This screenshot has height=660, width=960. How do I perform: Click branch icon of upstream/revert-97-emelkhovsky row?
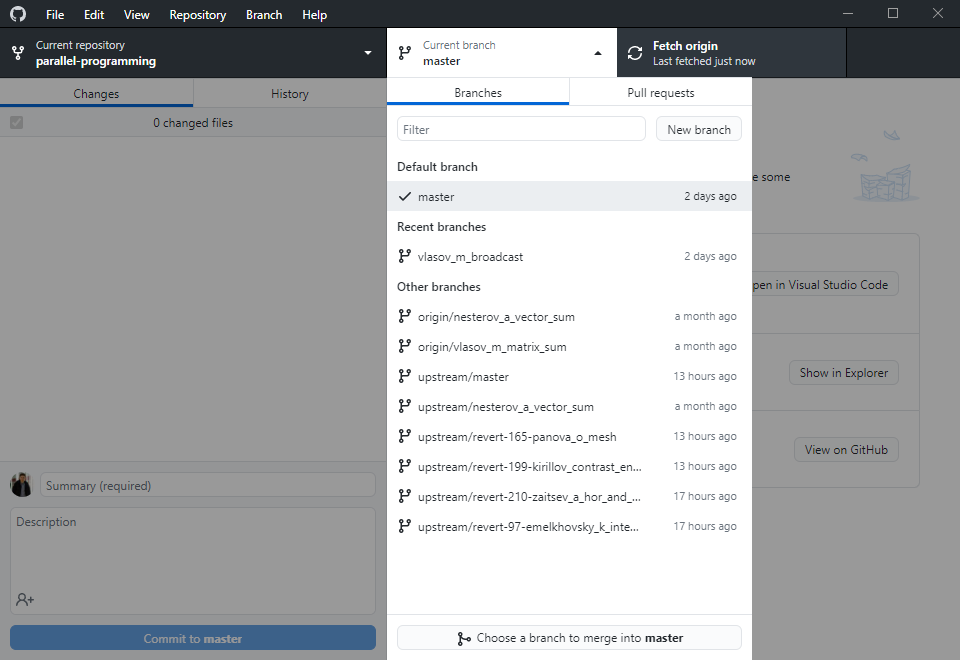point(404,526)
